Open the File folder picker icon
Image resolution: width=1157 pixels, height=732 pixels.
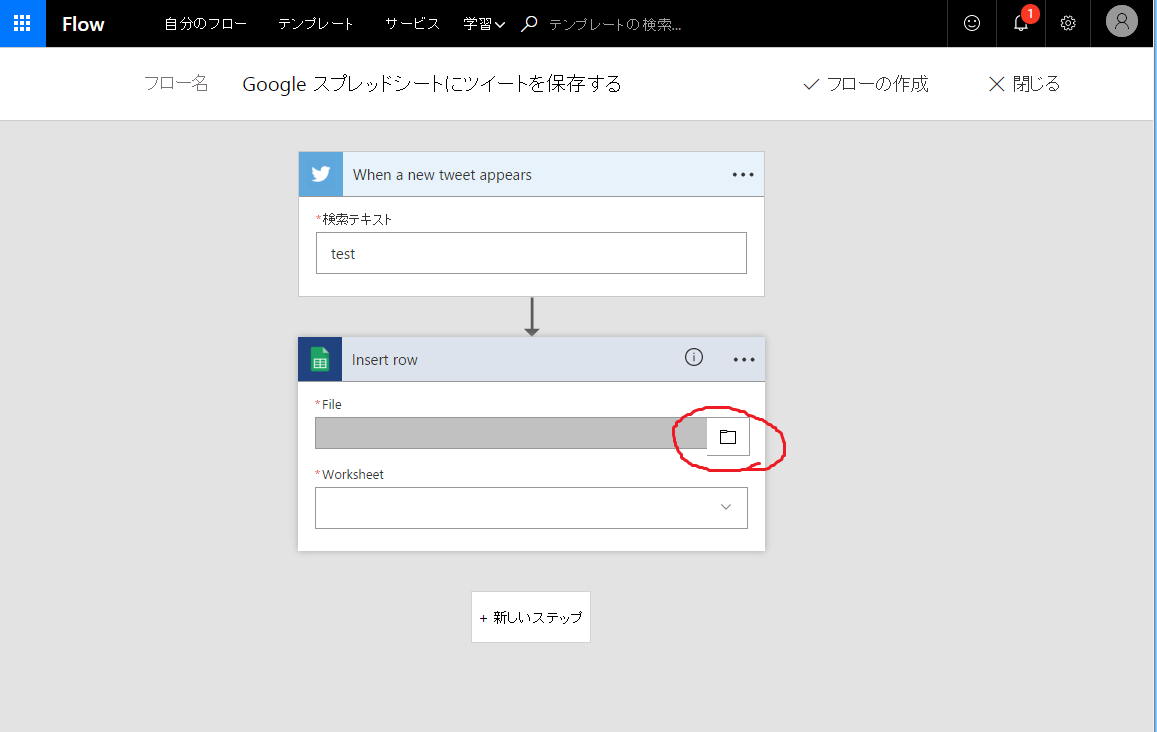pos(728,437)
